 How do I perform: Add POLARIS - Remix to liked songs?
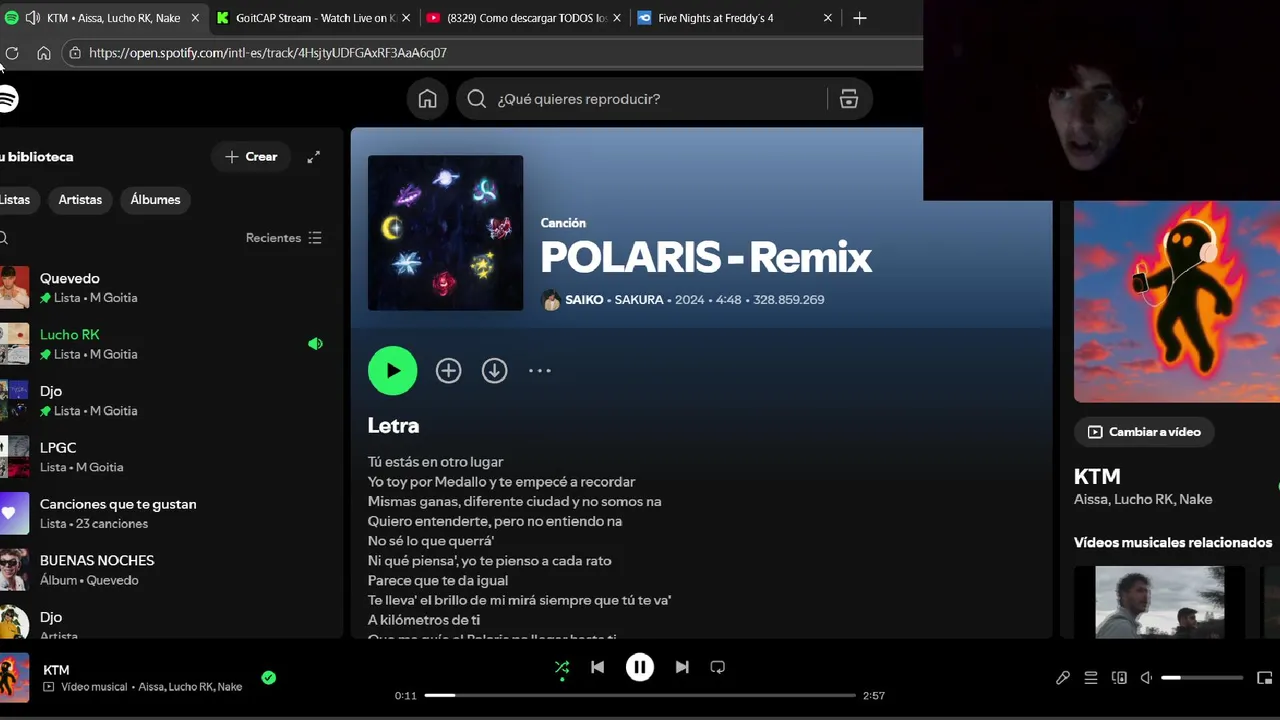[448, 371]
